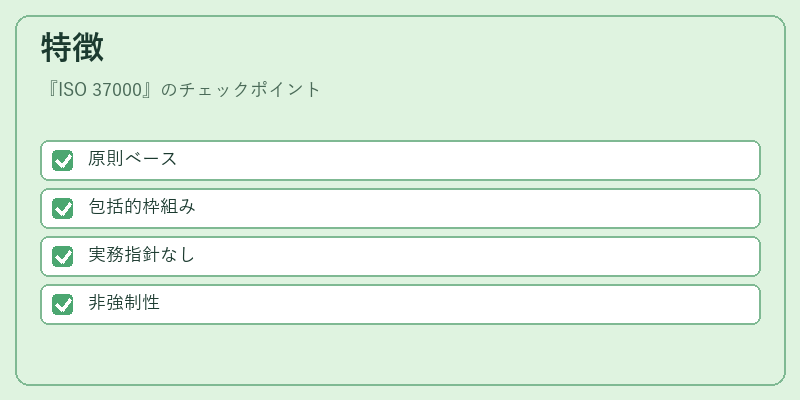
Task: Click blank space in the 非強制性 row
Action: 459,304
